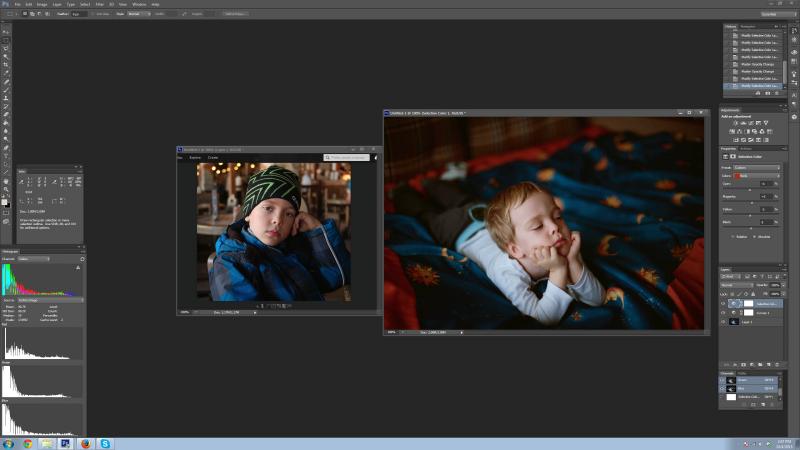This screenshot has height=450, width=800.
Task: Select the Brush tool
Action: tap(6, 90)
